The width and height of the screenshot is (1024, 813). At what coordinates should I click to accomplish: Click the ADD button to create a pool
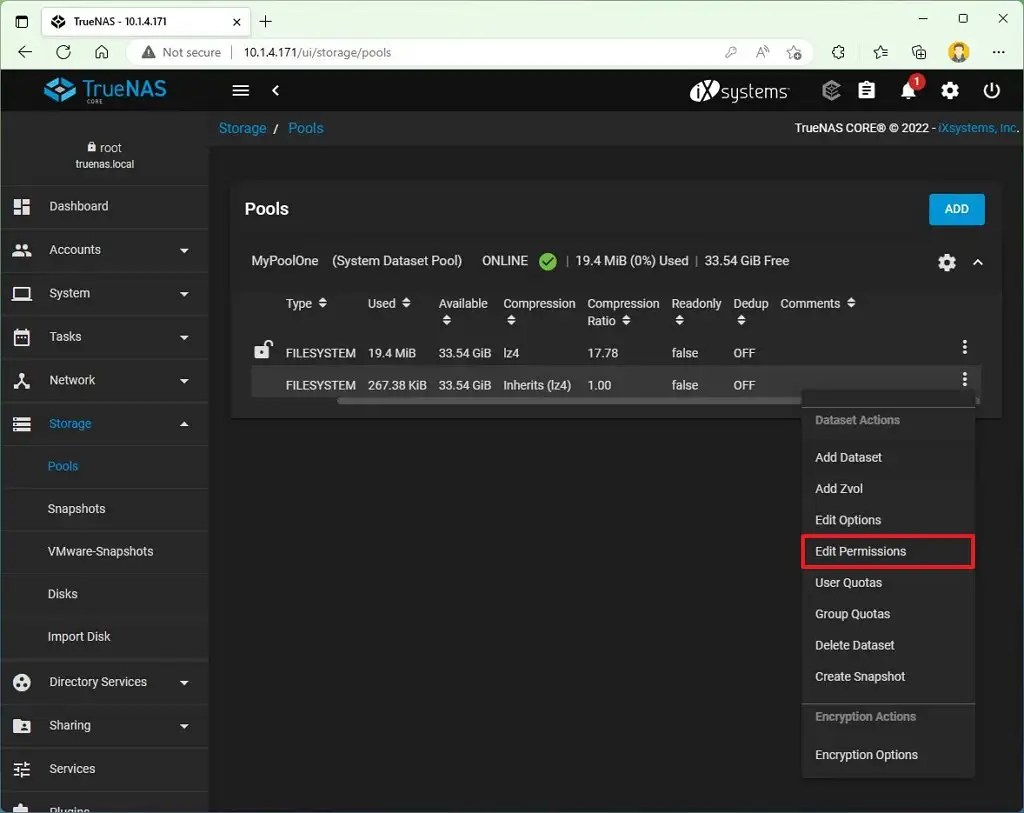(956, 209)
